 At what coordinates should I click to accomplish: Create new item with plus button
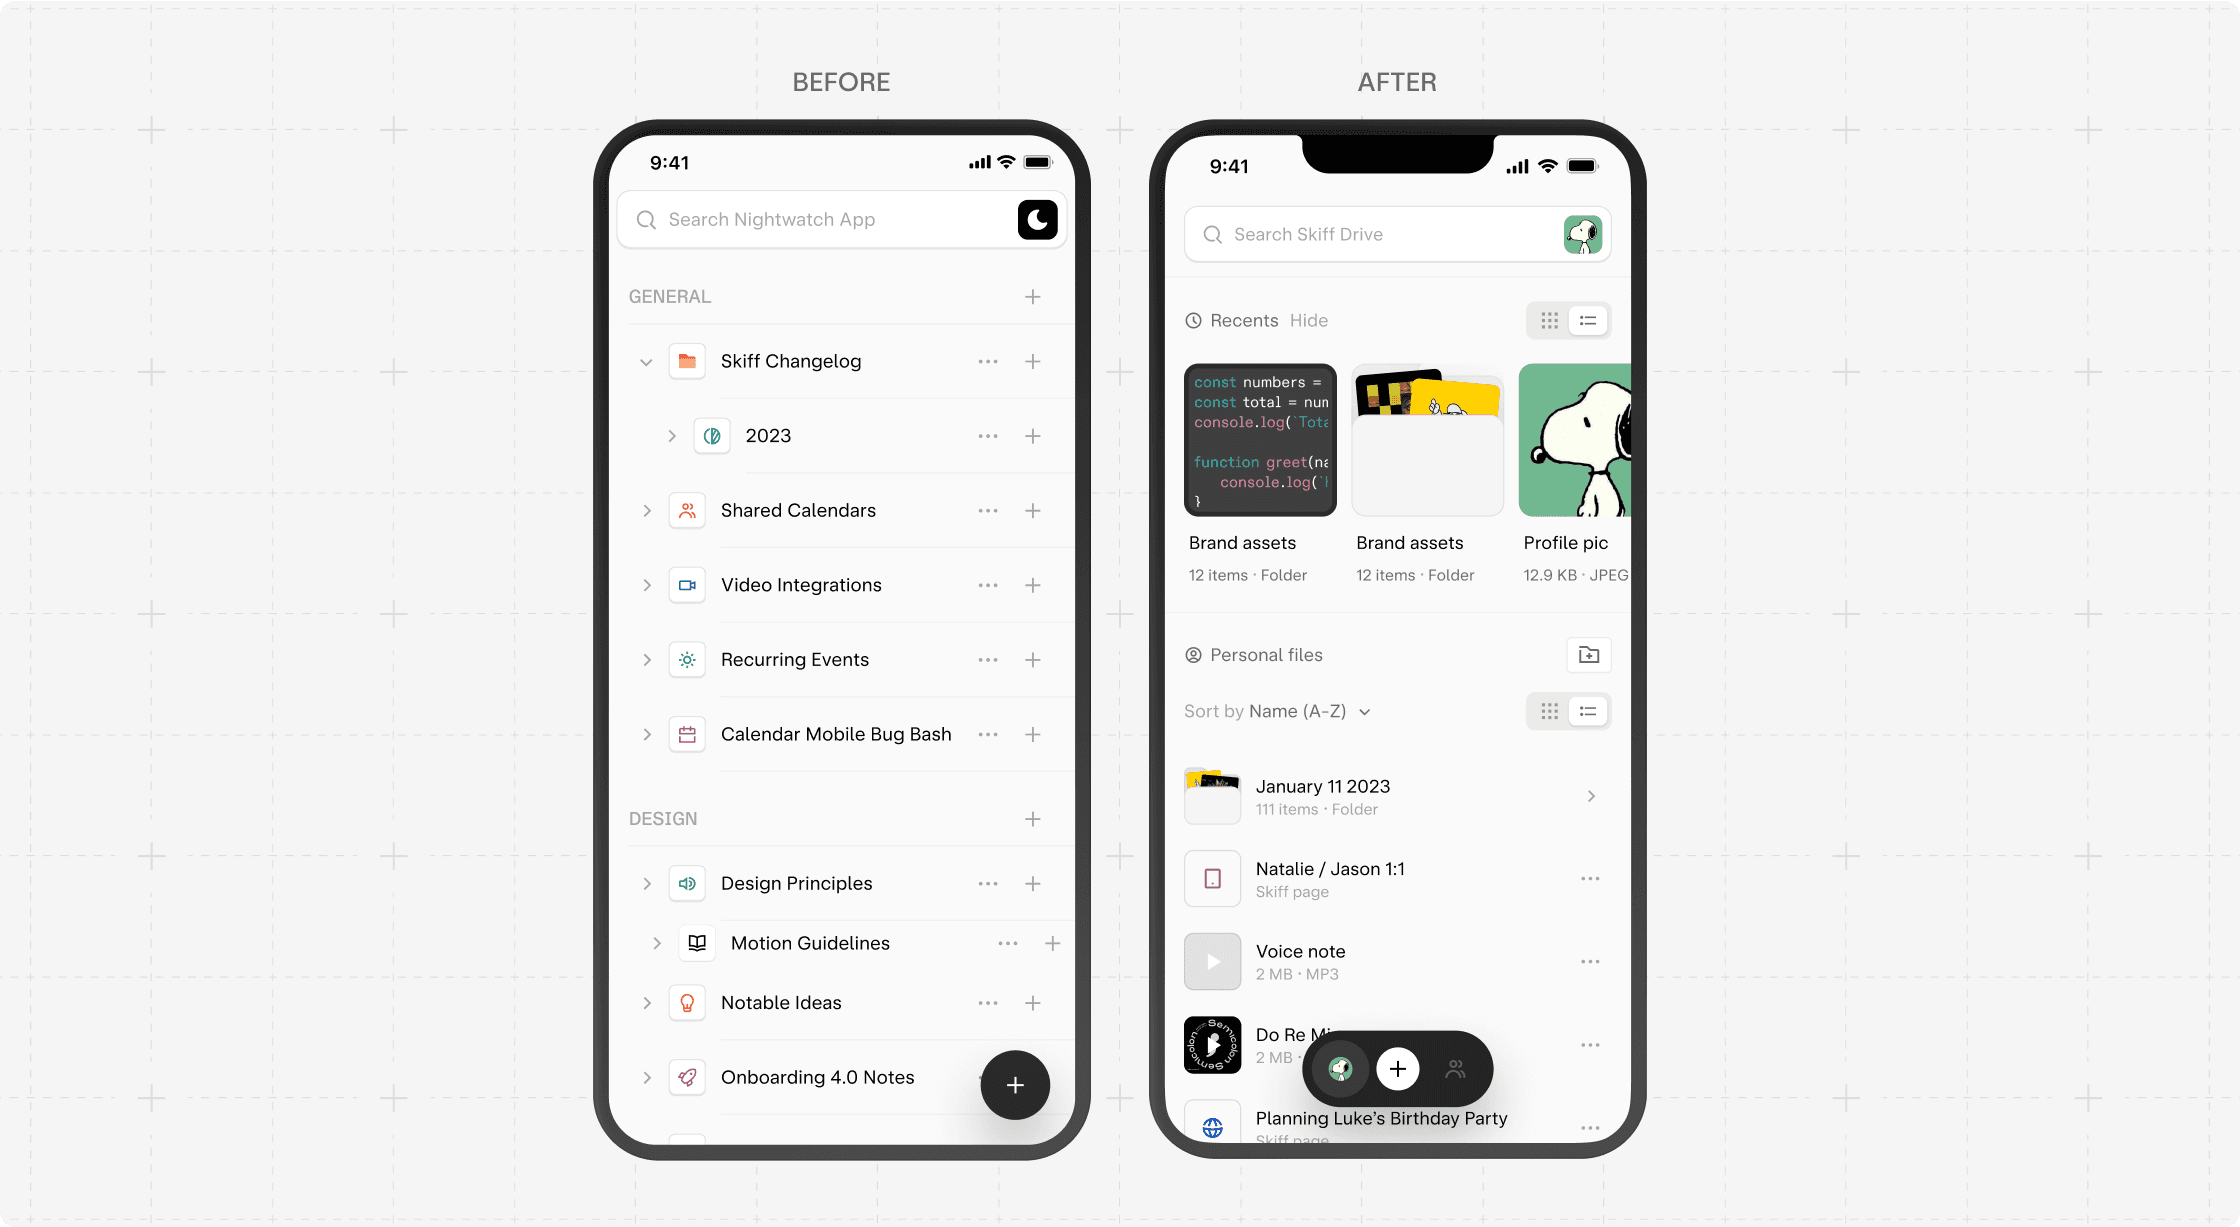(1015, 1083)
